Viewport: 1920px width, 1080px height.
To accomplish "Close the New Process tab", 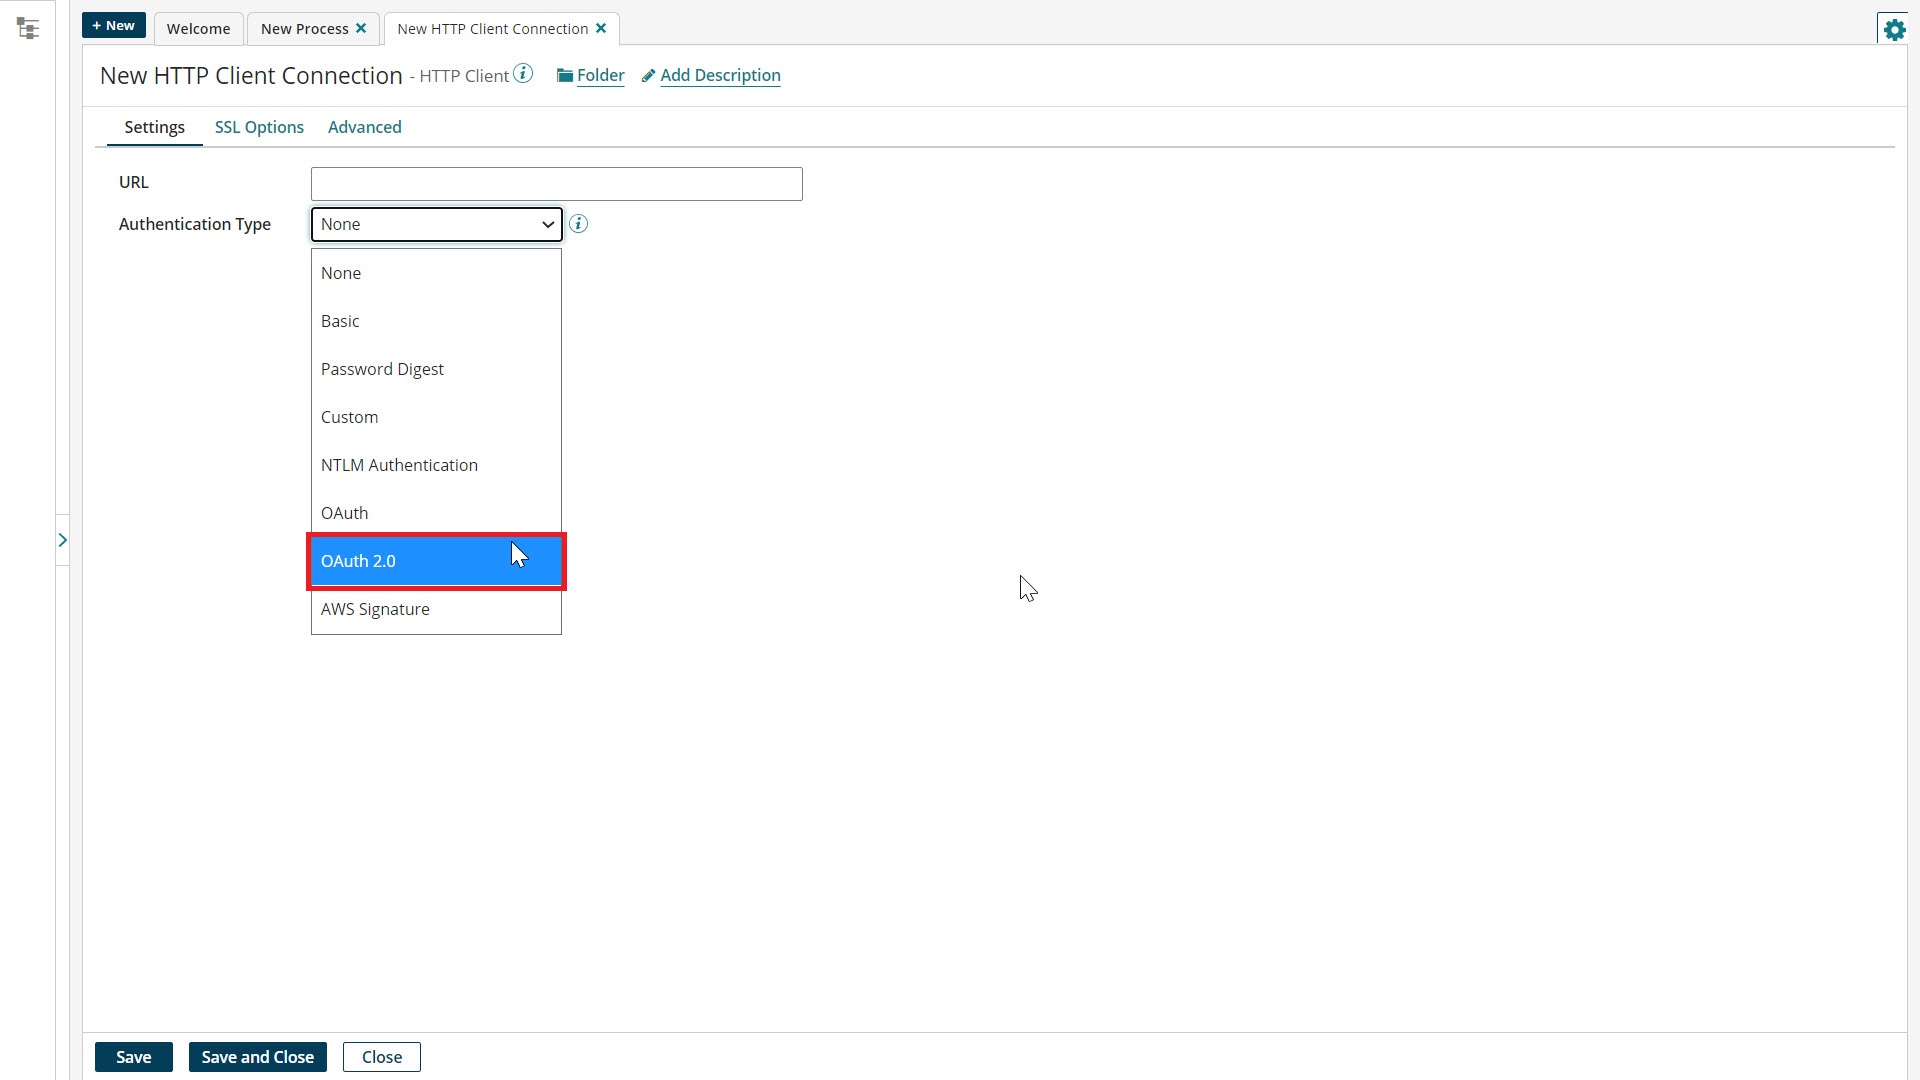I will click(361, 28).
